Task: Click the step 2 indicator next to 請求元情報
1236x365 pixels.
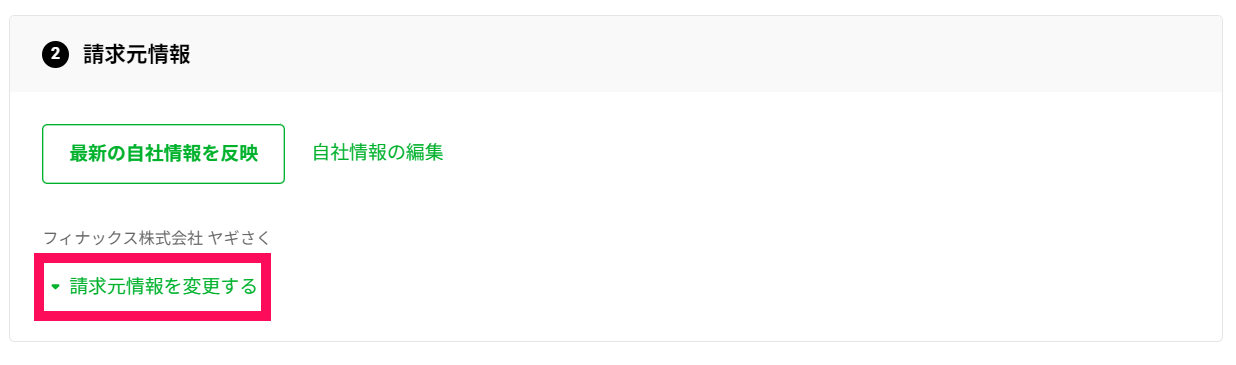Action: (55, 54)
